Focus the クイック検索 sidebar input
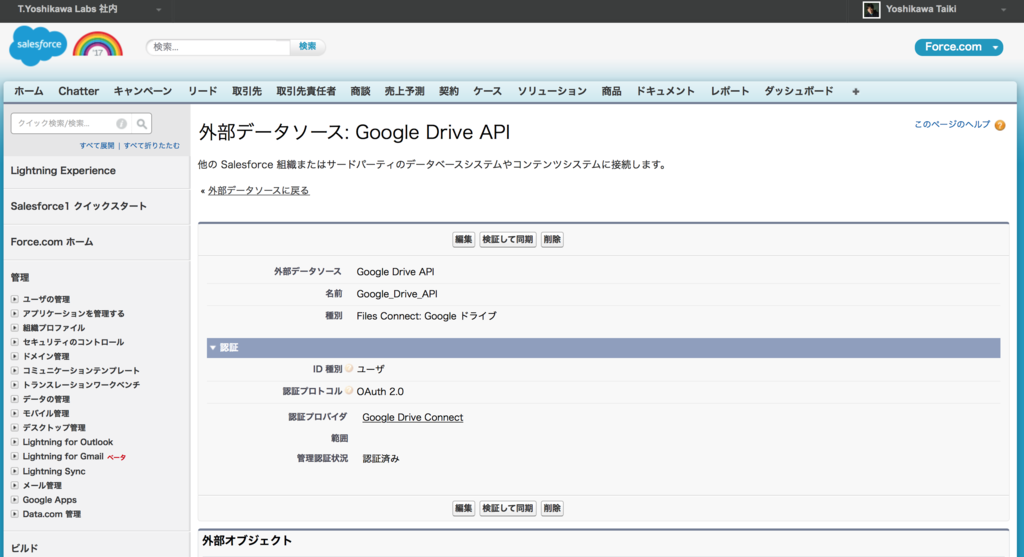The height and width of the screenshot is (557, 1024). tap(72, 123)
